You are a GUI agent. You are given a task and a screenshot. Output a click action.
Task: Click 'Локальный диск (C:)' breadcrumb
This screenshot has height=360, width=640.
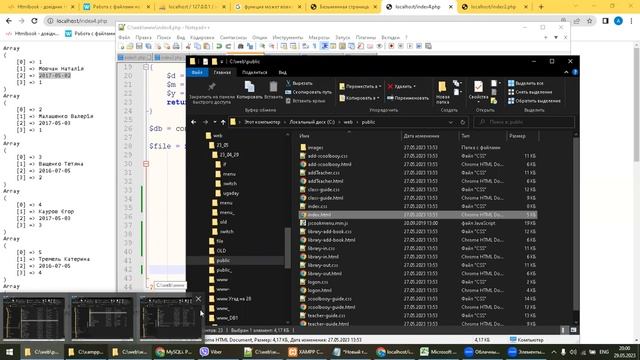[x=312, y=122]
